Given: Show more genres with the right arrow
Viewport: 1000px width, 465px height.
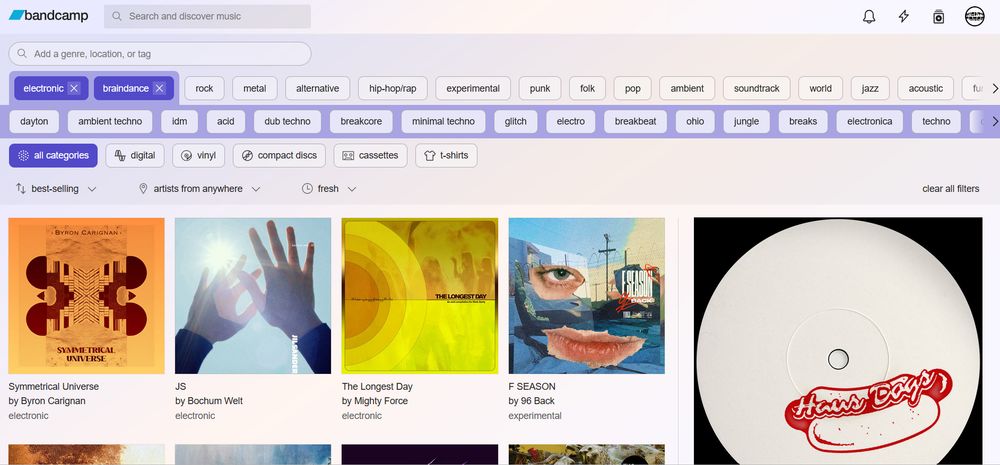Looking at the screenshot, I should tap(994, 89).
